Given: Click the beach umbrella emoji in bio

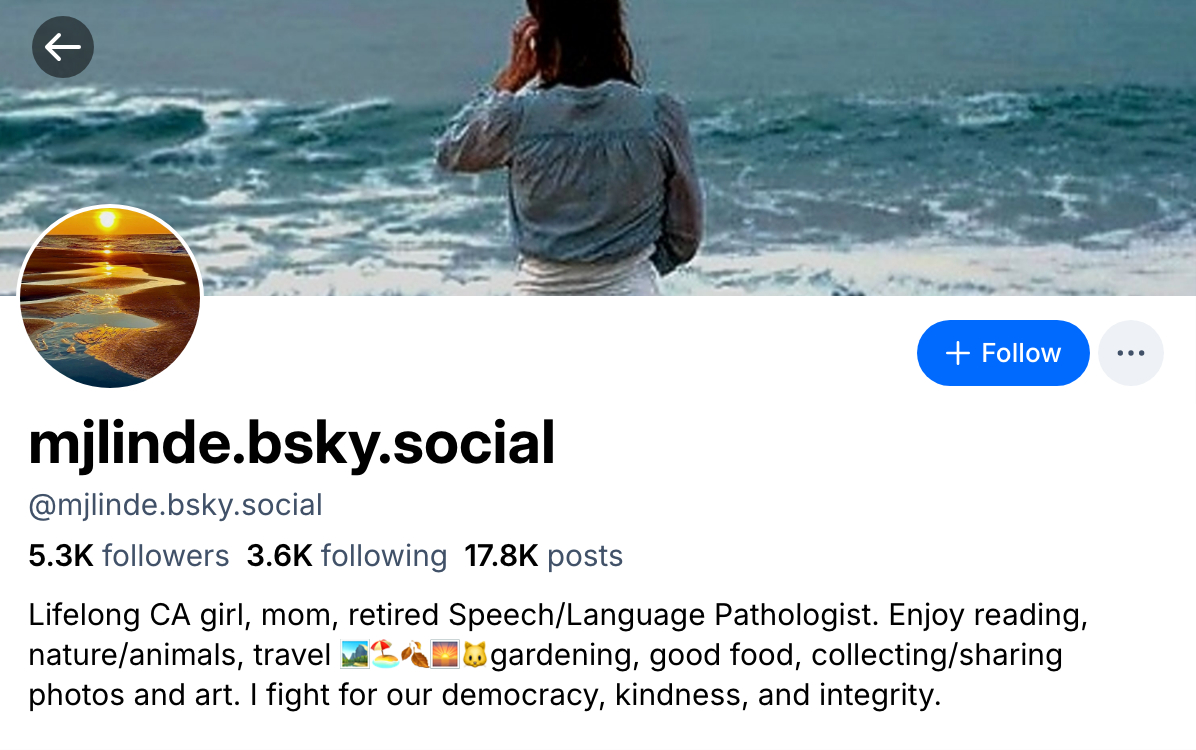Looking at the screenshot, I should point(384,656).
